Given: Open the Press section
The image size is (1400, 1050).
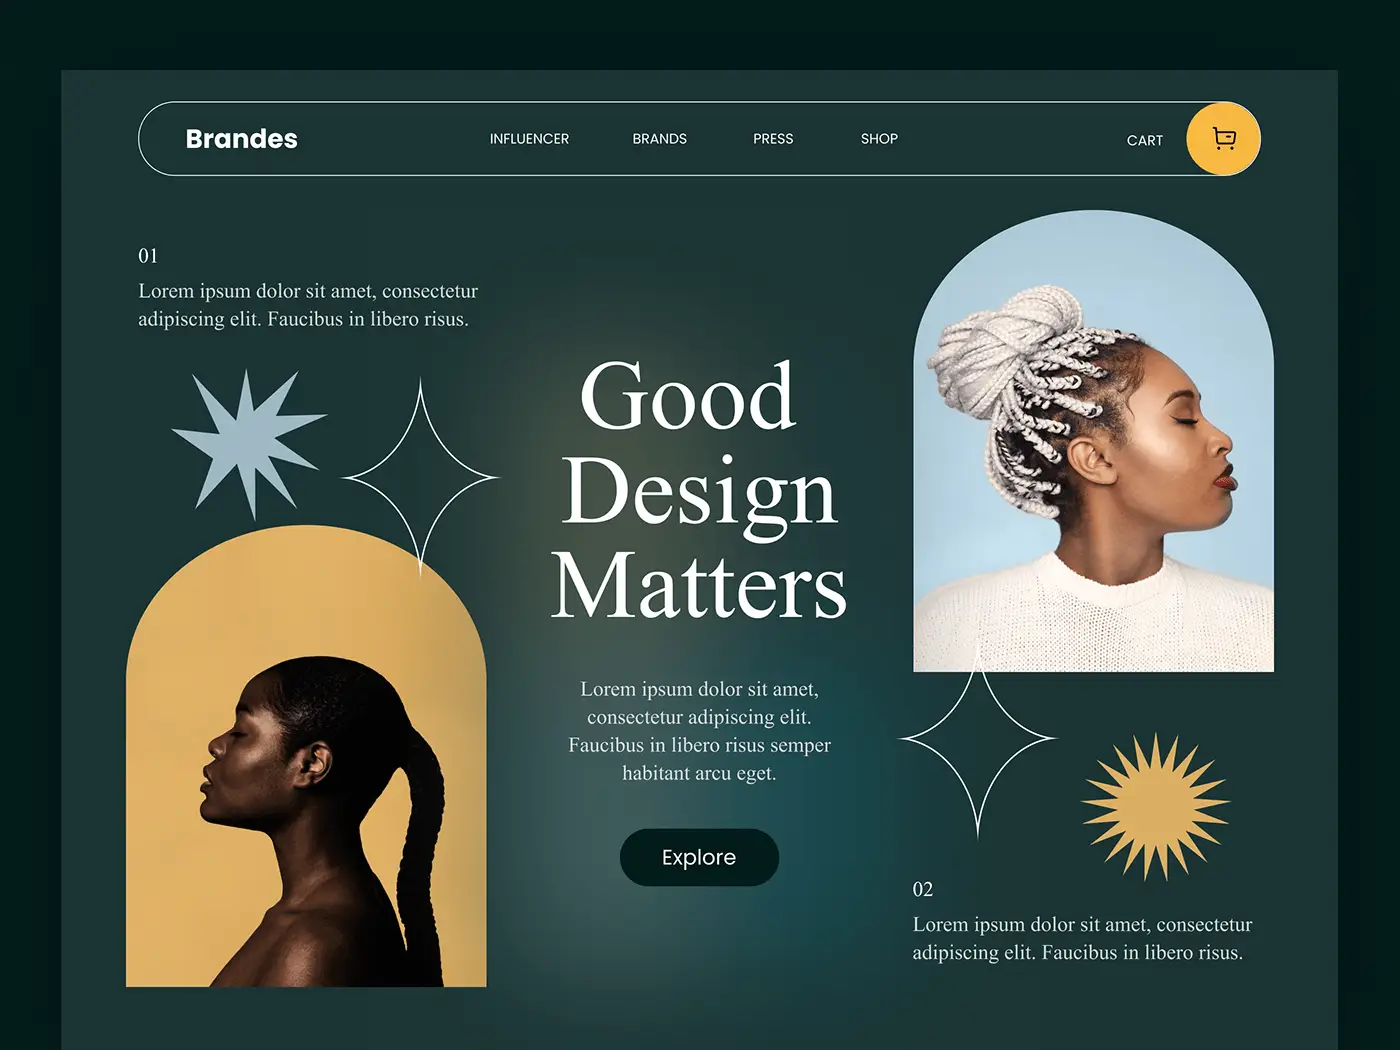Looking at the screenshot, I should 773,139.
